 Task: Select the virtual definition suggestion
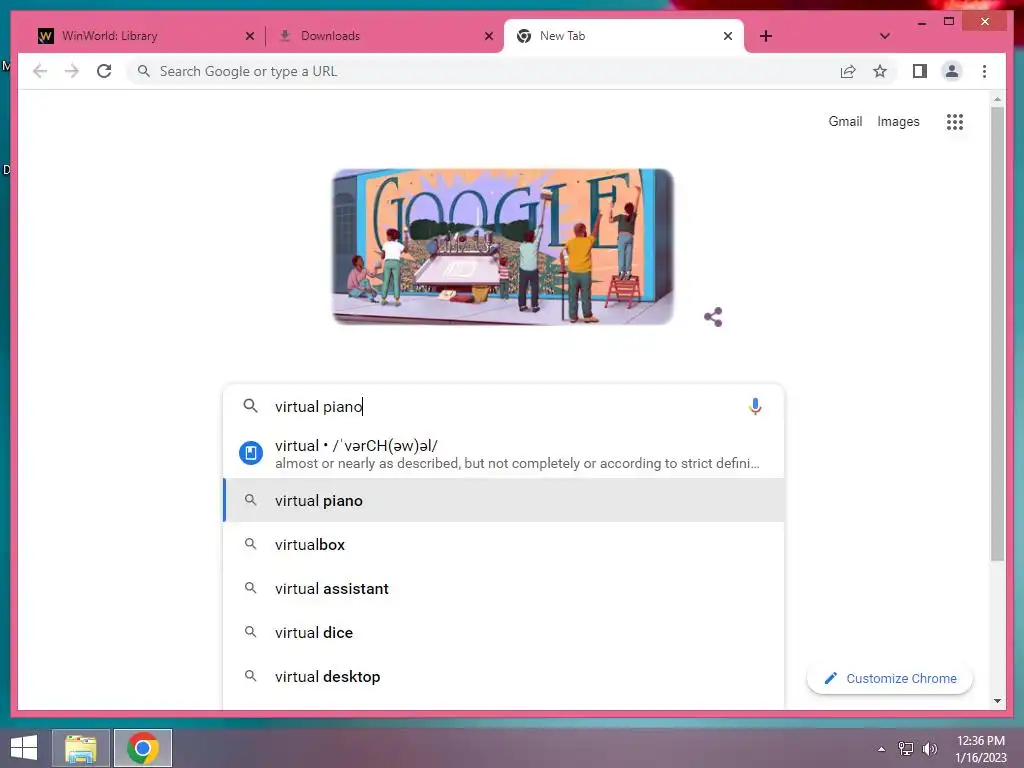click(504, 453)
